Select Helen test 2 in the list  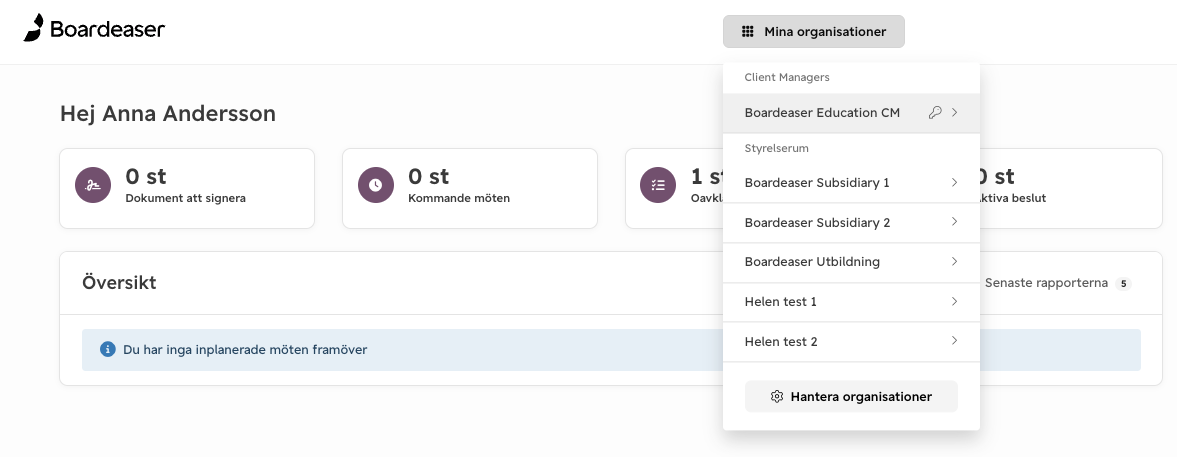pos(851,341)
